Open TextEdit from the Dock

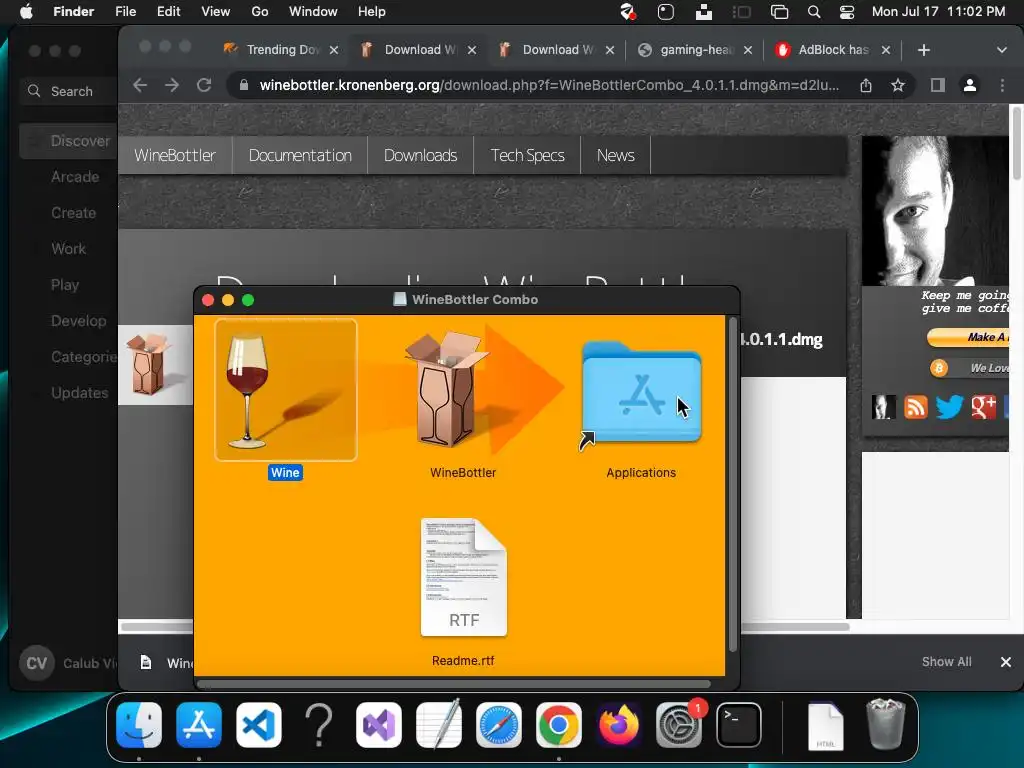click(439, 725)
